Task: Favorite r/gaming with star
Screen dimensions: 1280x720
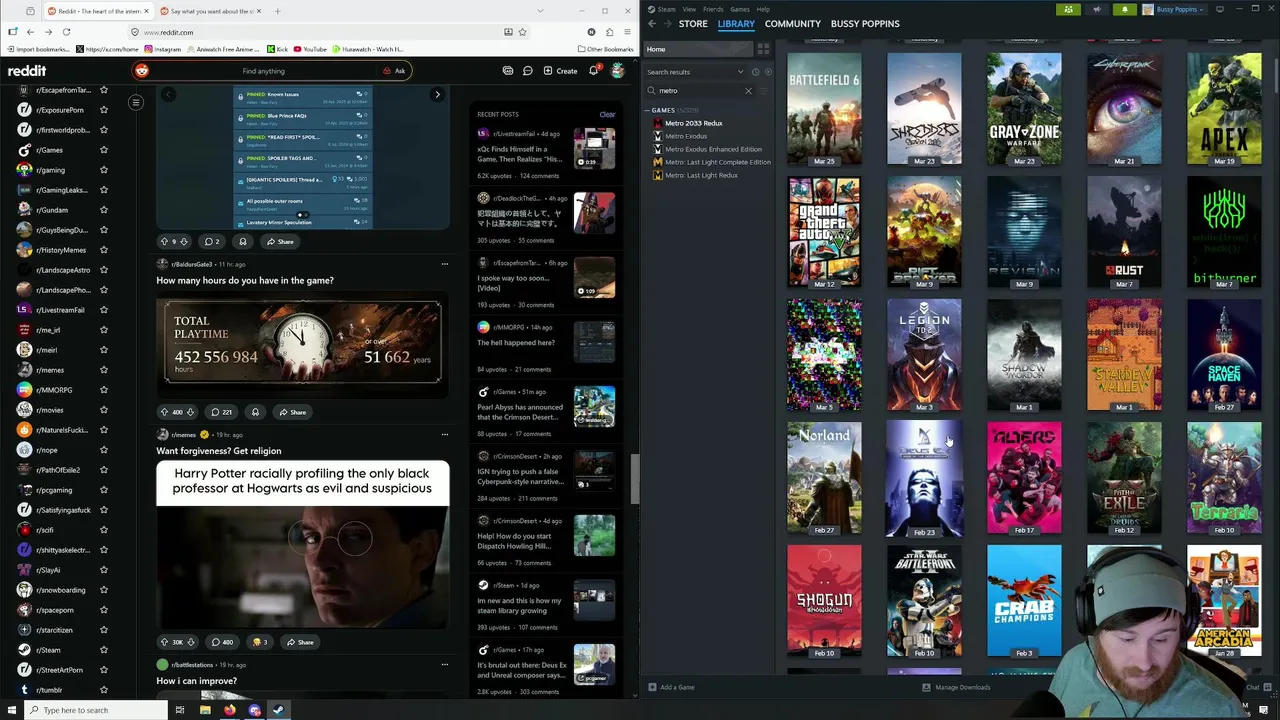Action: click(104, 170)
